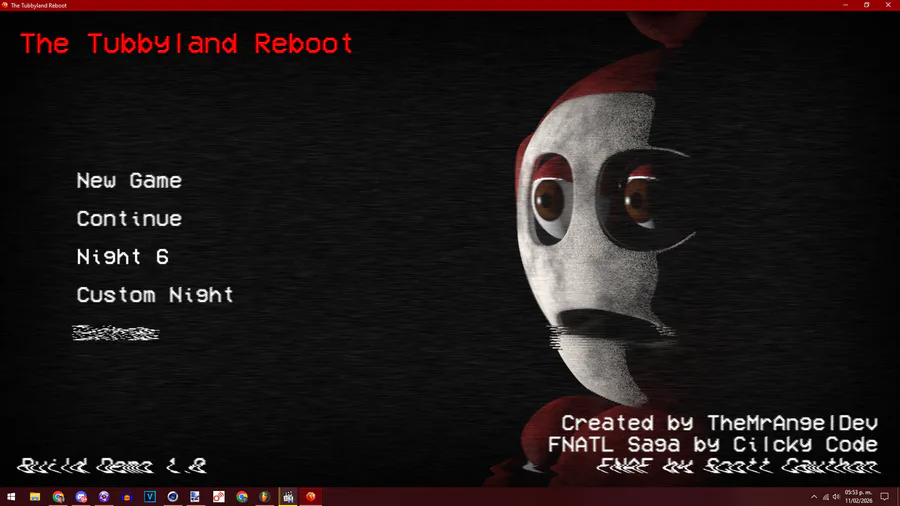Viewport: 900px width, 506px height.
Task: Switch to the Tubbyland Reboot taskbar icon
Action: tap(311, 497)
